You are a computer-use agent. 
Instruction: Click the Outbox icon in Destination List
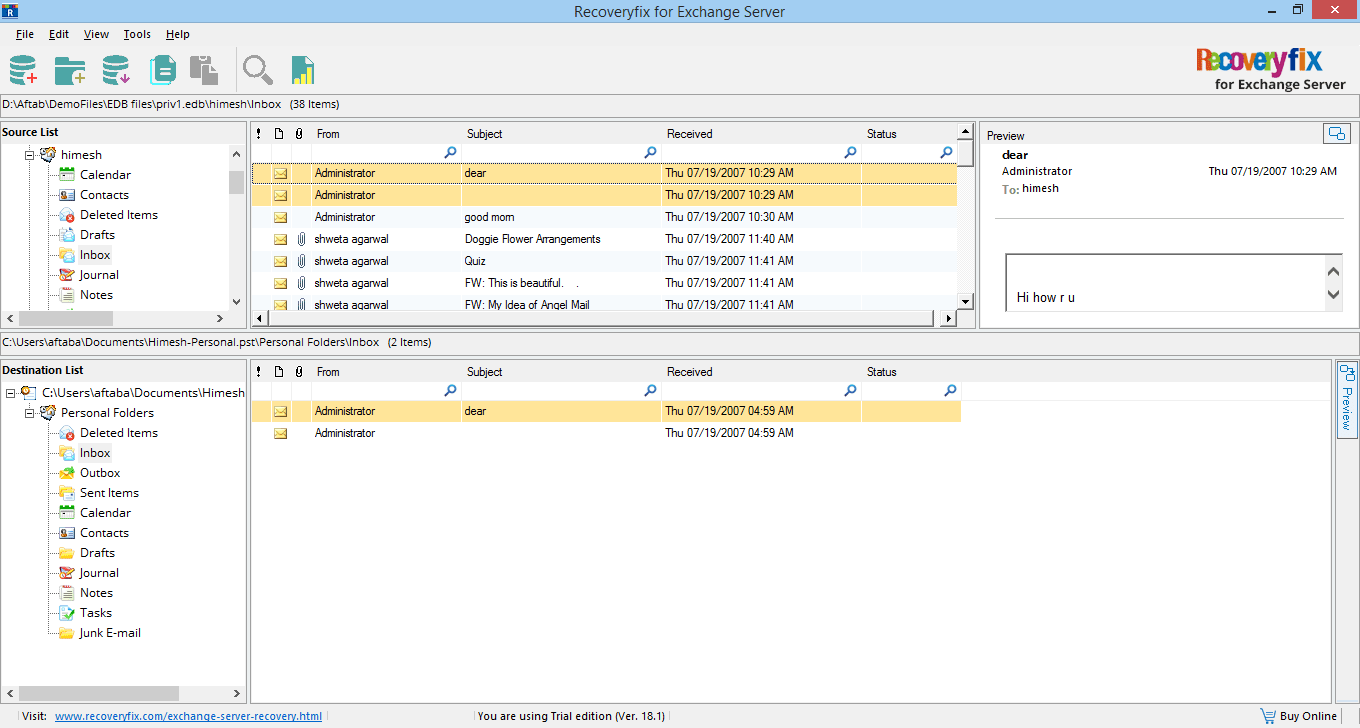(67, 473)
